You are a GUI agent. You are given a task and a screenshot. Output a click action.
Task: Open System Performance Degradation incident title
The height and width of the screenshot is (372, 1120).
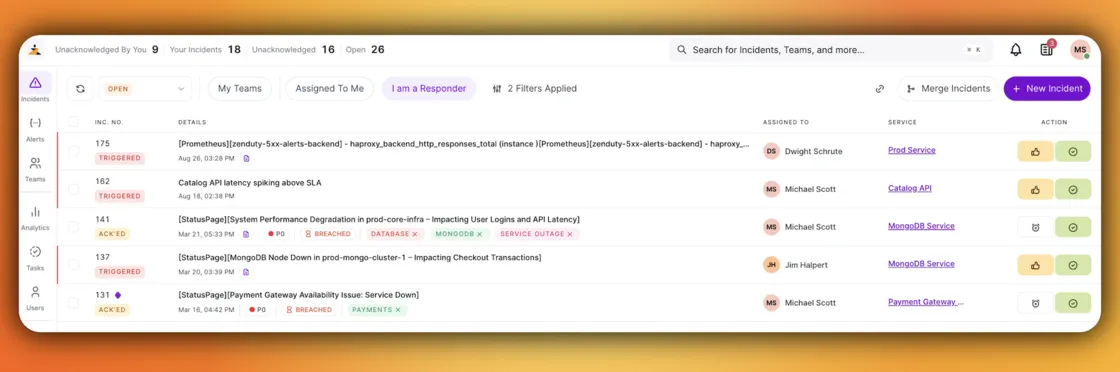[x=379, y=219]
